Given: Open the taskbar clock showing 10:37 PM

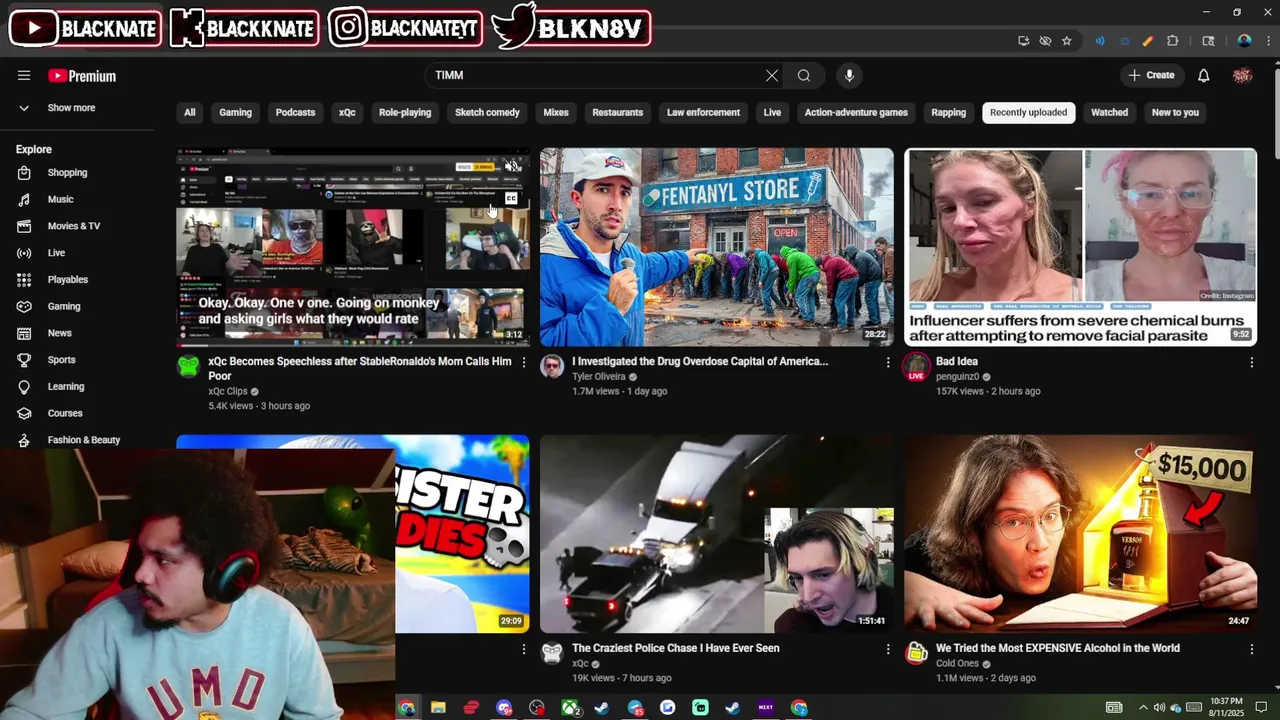Looking at the screenshot, I should pyautogui.click(x=1226, y=708).
